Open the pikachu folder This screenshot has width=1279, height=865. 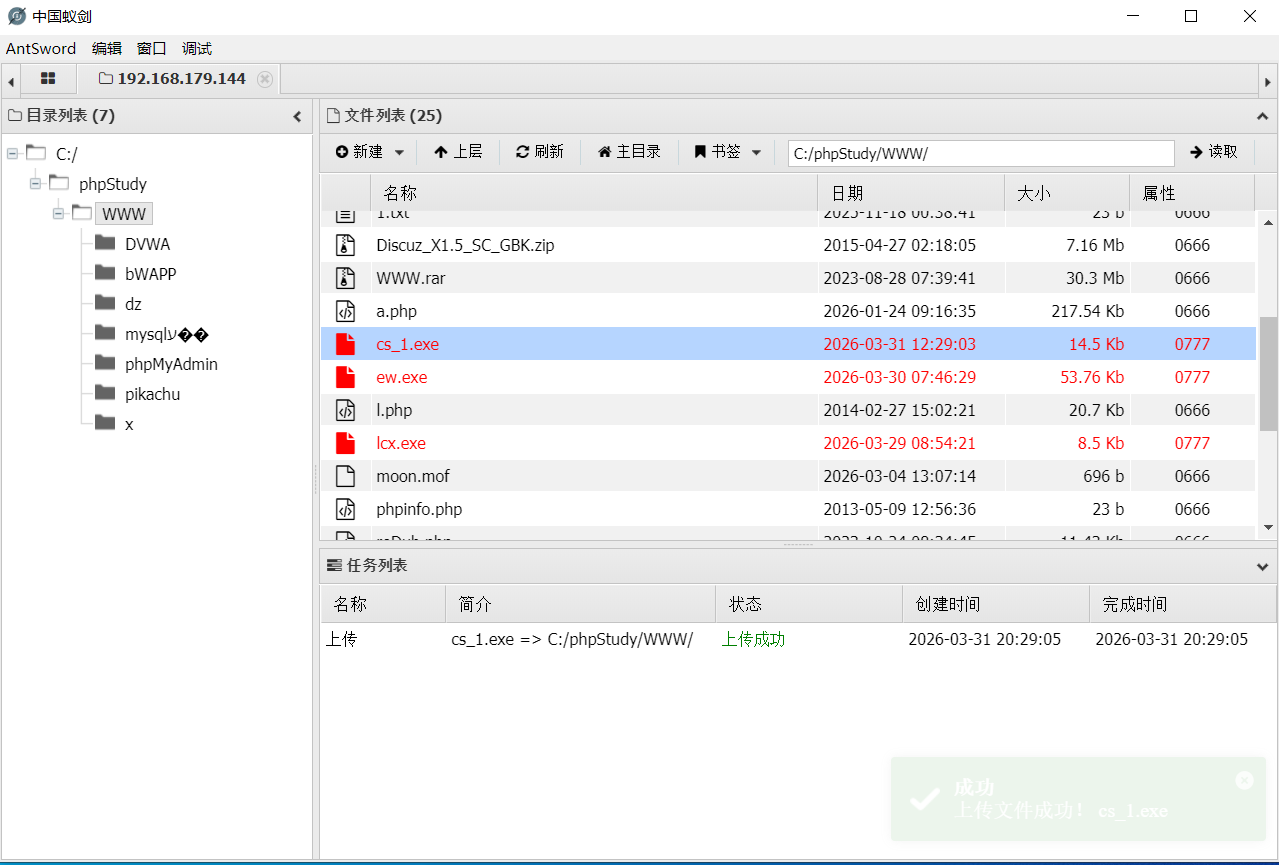(152, 394)
